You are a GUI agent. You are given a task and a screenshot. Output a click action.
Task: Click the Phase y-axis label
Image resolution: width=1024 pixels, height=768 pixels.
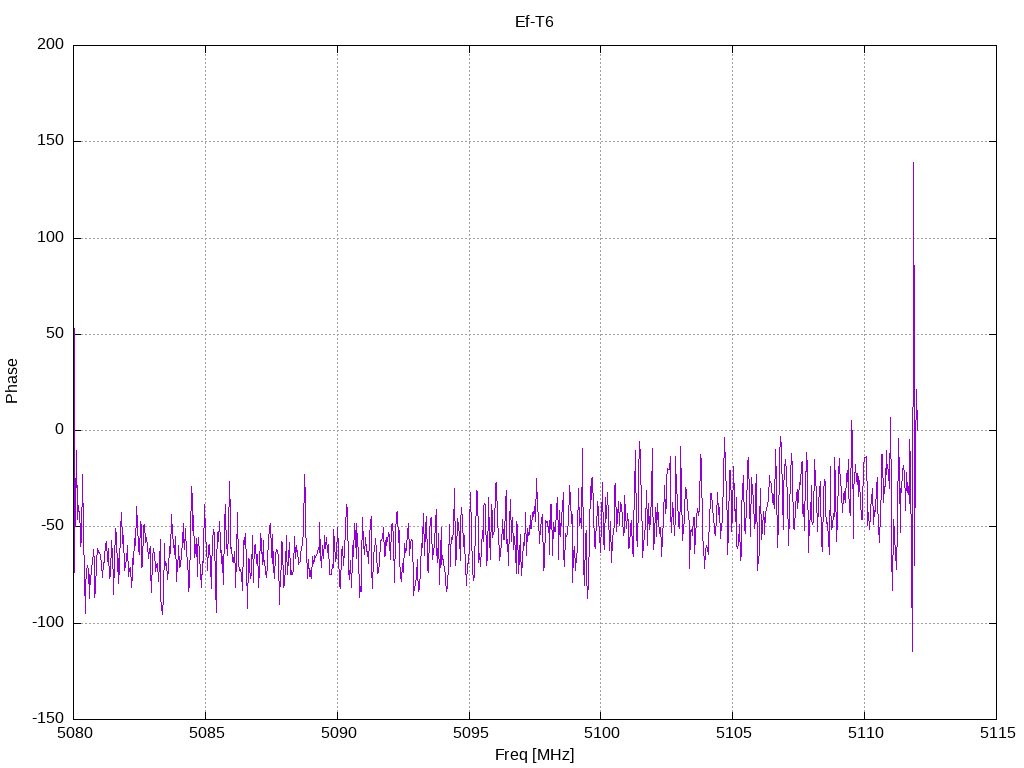click(12, 381)
